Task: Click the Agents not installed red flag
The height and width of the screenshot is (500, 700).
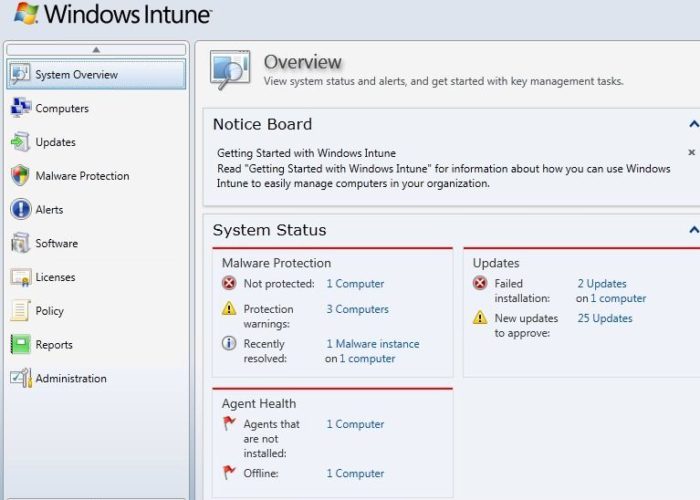Action: (x=229, y=423)
